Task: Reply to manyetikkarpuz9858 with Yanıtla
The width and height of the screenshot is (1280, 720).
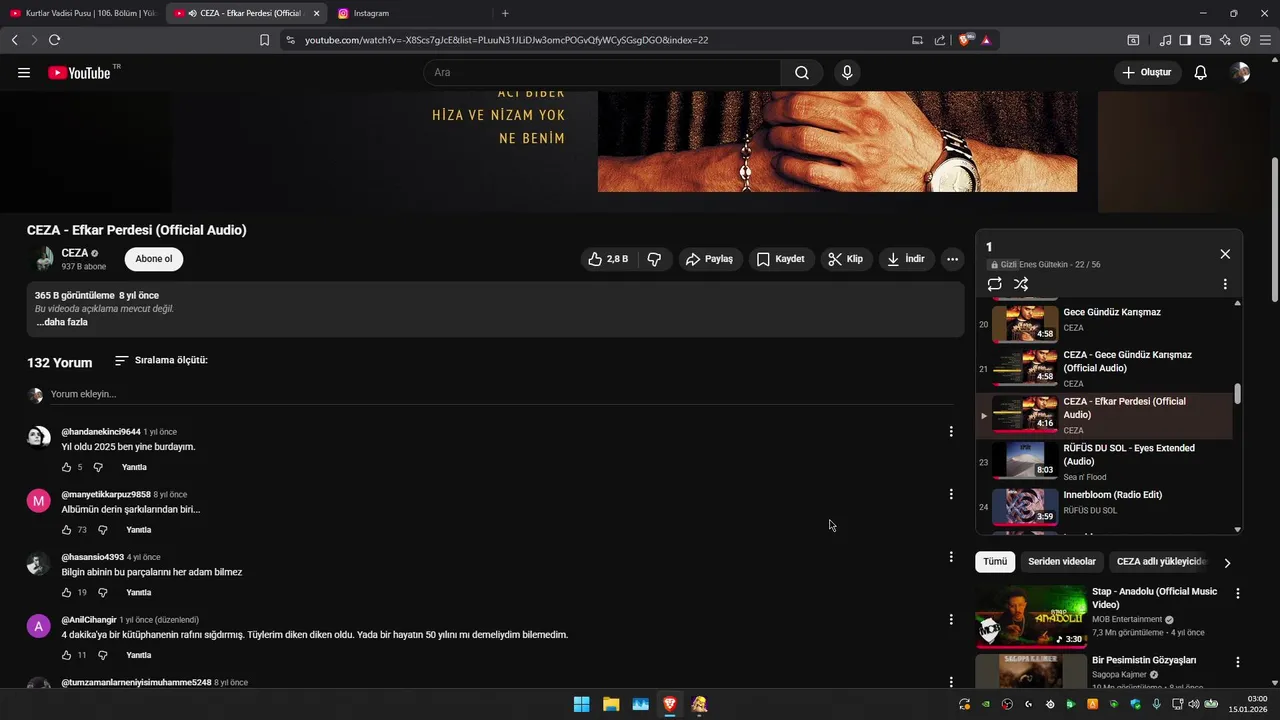Action: pos(139,530)
